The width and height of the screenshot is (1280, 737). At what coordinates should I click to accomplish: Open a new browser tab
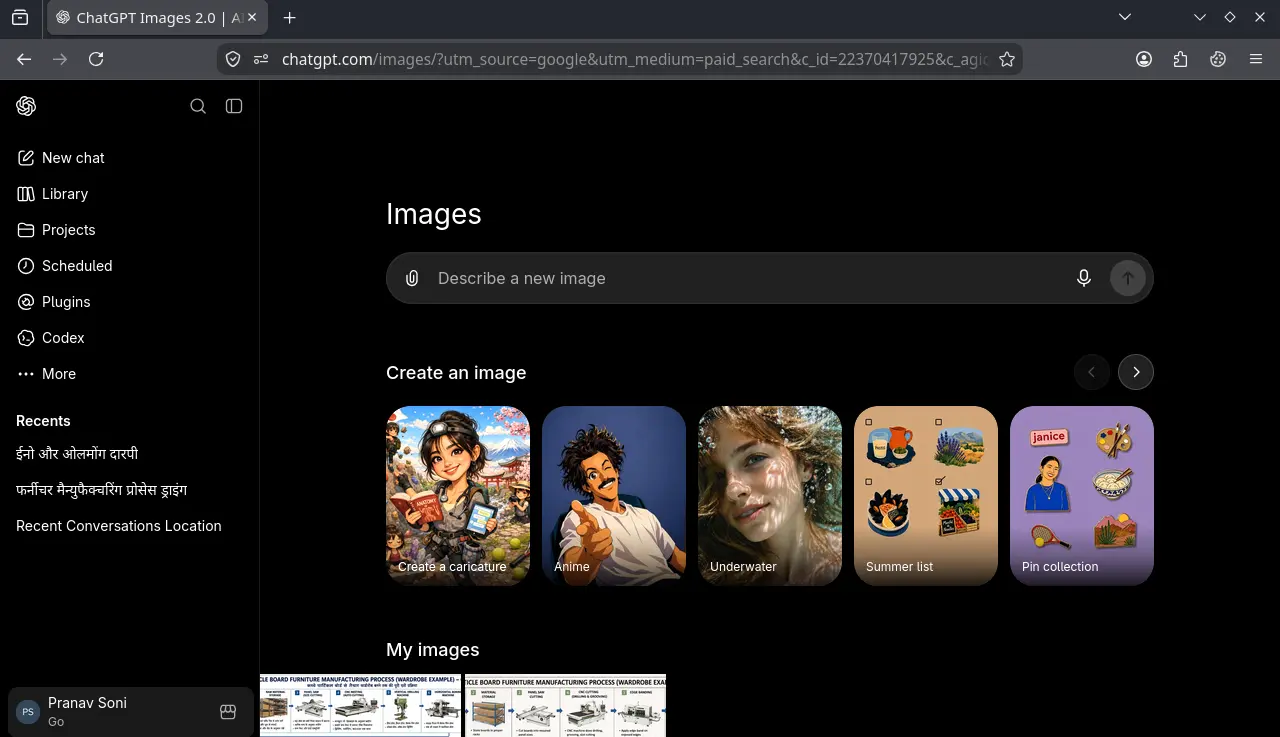coord(289,18)
